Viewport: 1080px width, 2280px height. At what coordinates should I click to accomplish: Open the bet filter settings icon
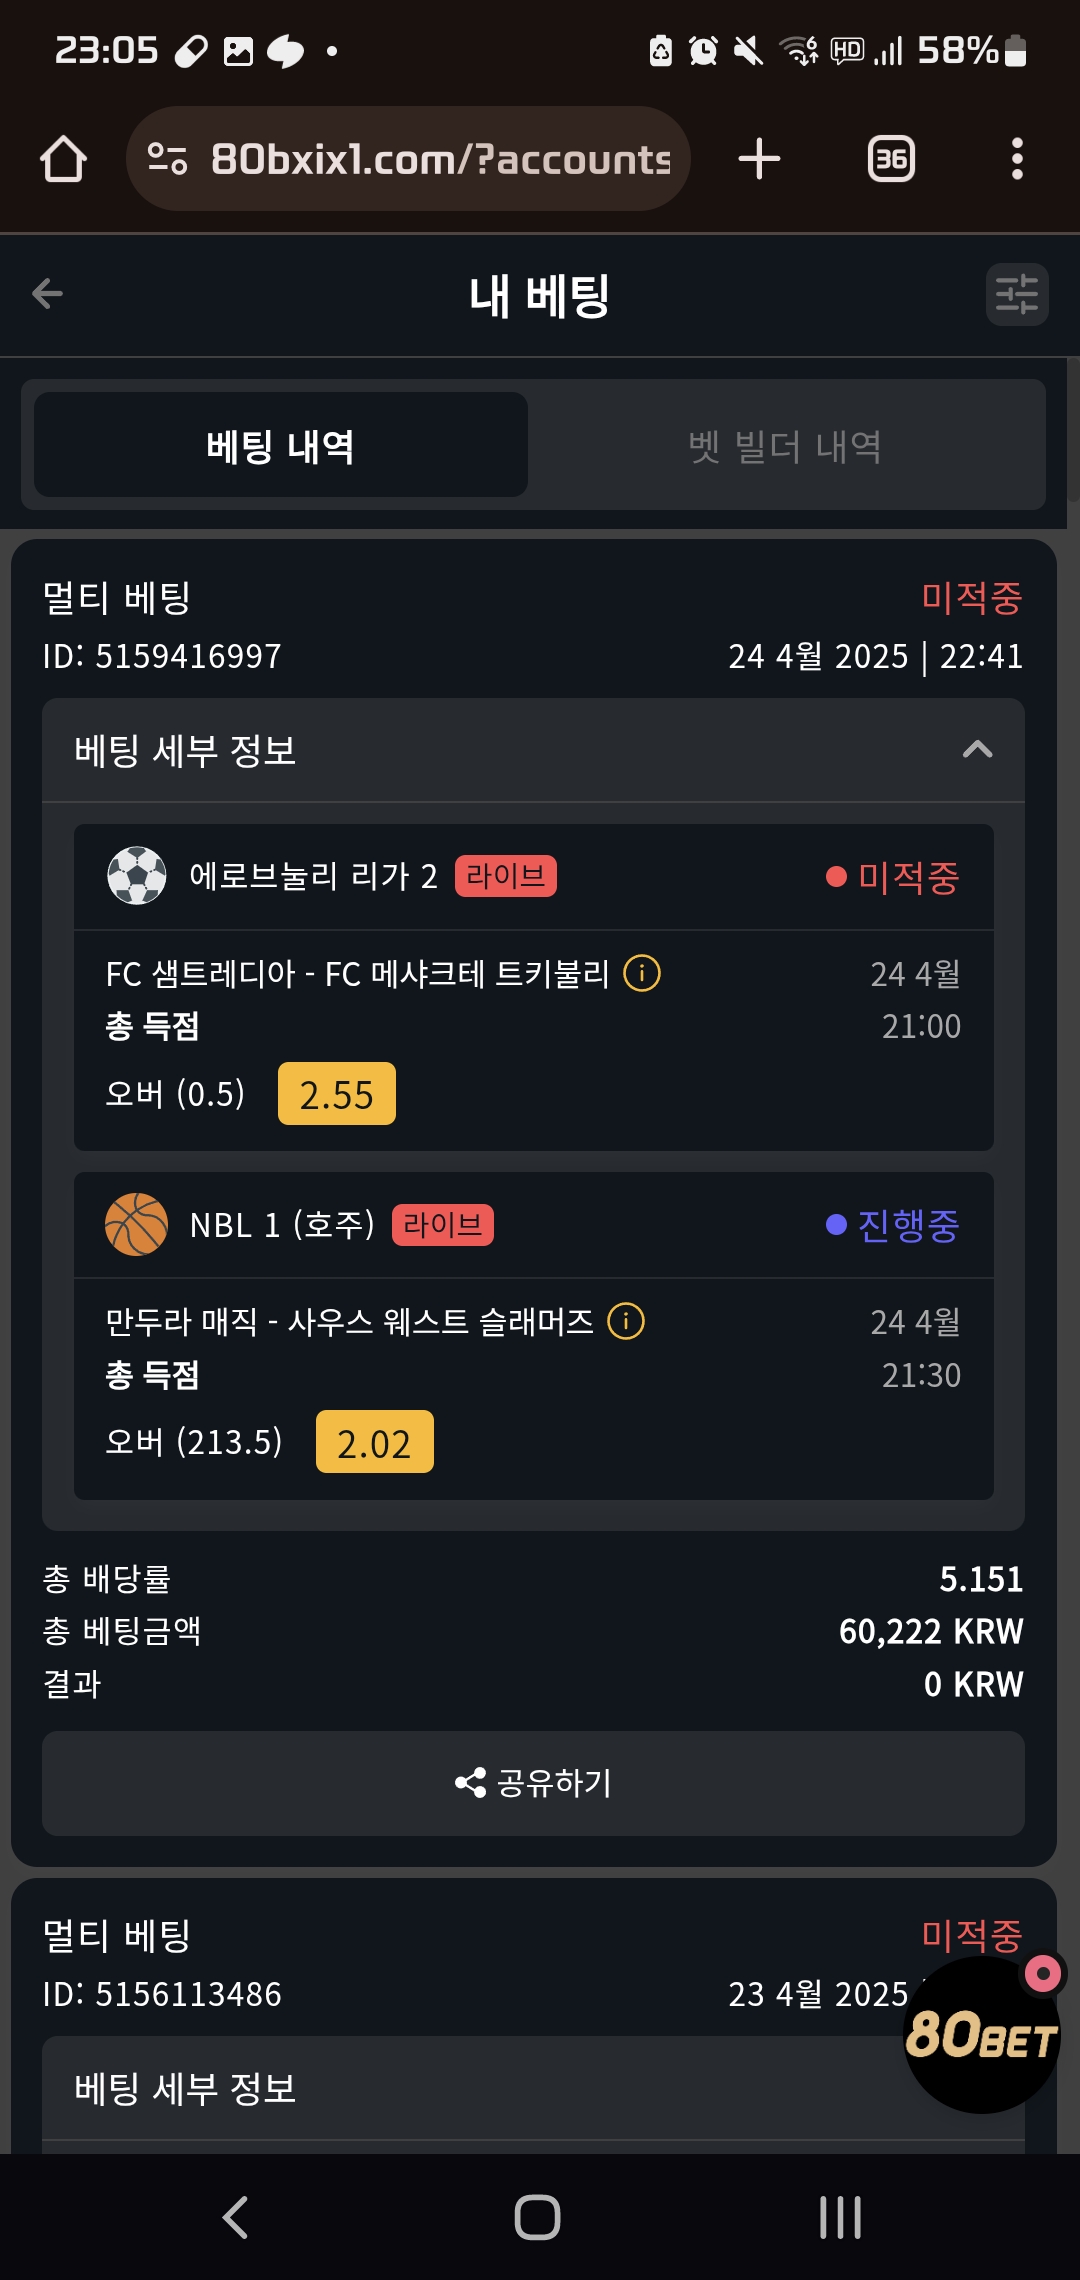click(1016, 295)
